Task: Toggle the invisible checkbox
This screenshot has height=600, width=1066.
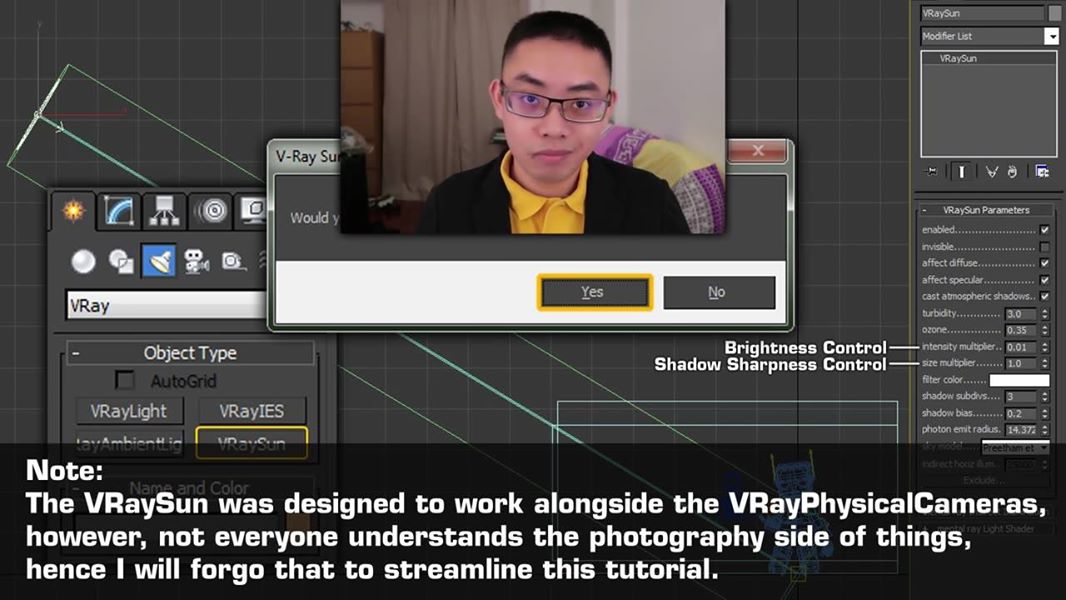Action: 1045,247
